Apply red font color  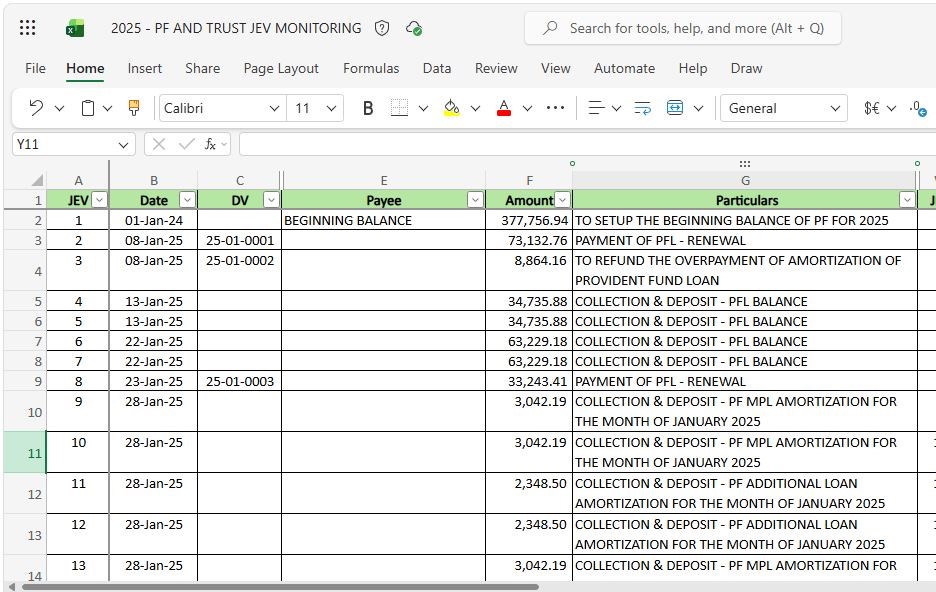504,108
